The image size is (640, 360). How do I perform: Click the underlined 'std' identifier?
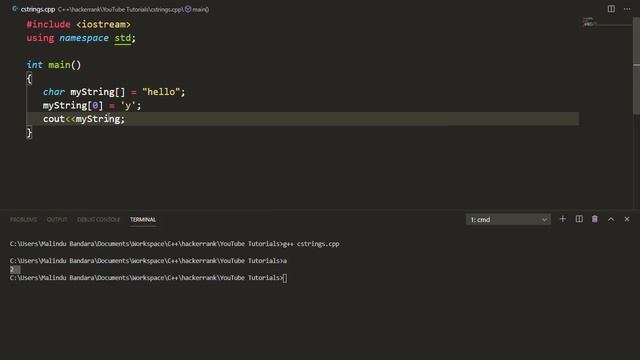coord(122,38)
